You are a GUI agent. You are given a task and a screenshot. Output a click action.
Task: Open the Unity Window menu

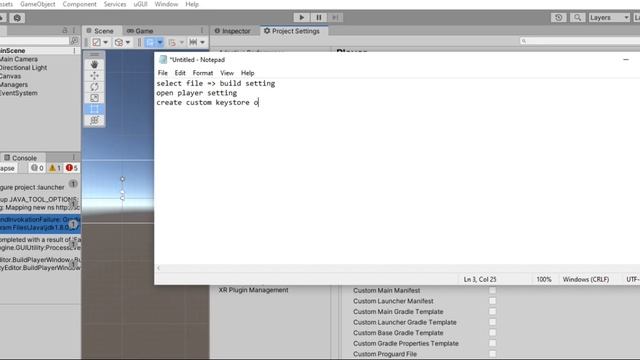pos(166,4)
